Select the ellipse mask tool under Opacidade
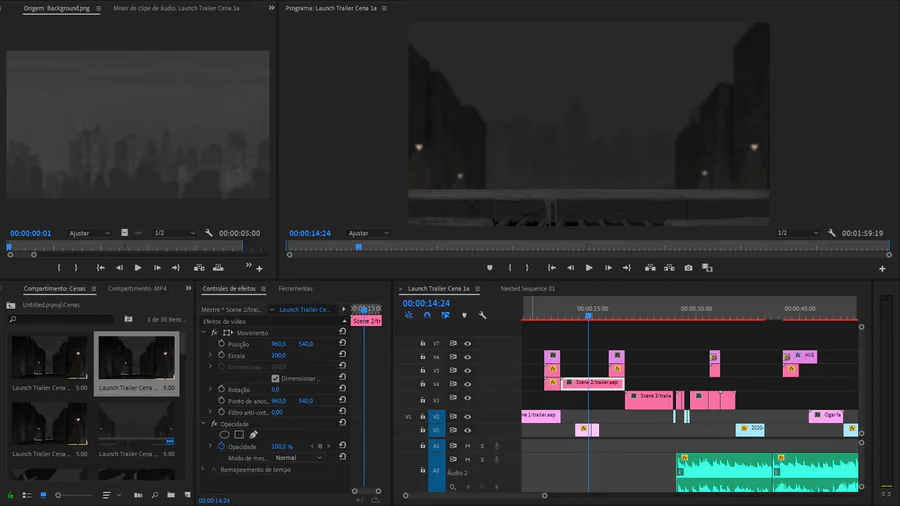Image resolution: width=900 pixels, height=506 pixels. 224,435
